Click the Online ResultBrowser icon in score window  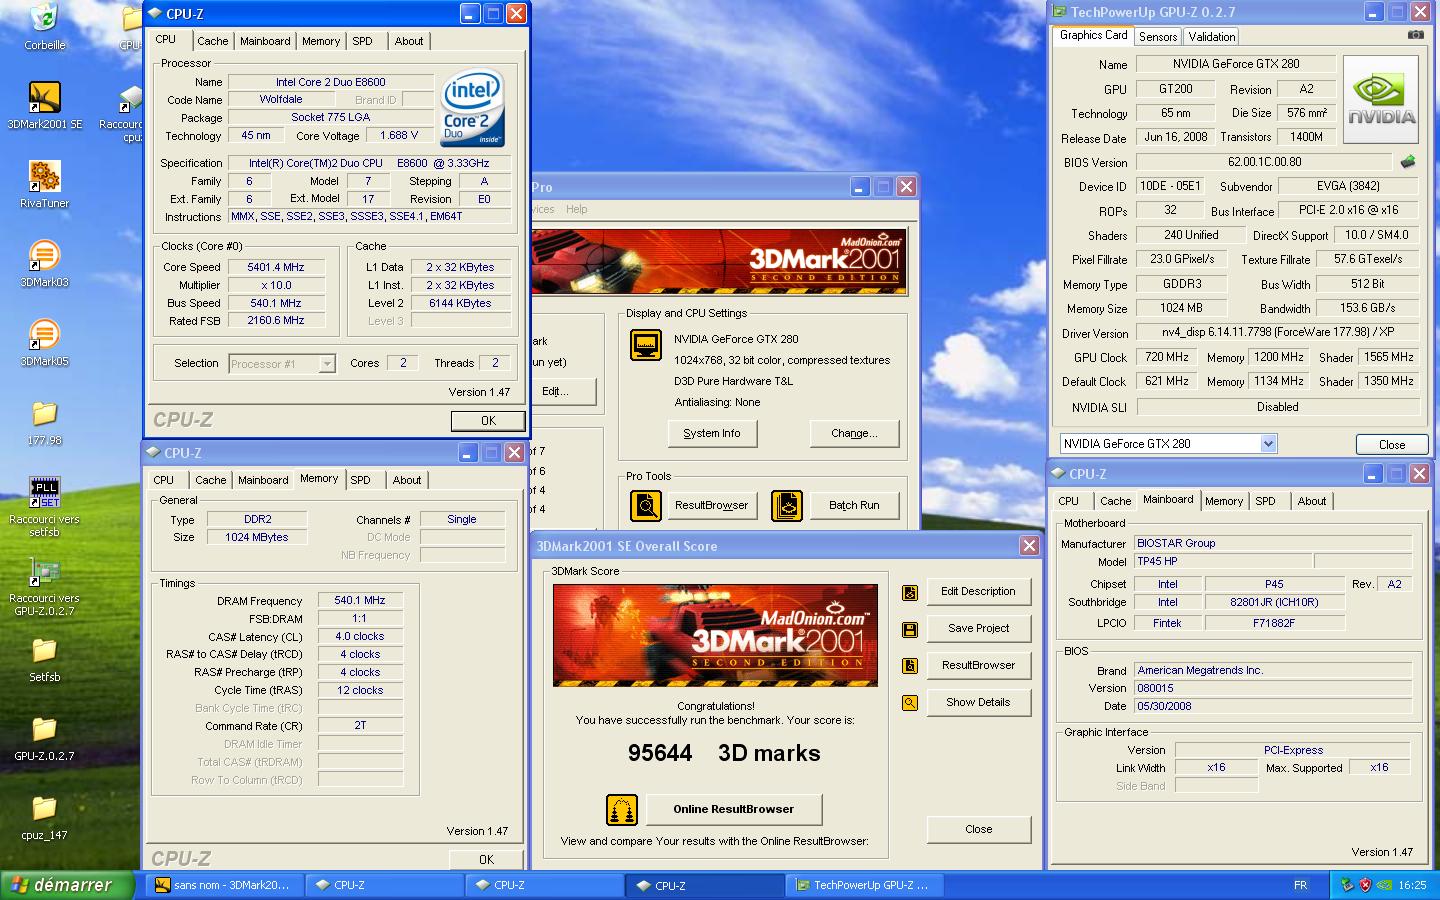coord(622,809)
